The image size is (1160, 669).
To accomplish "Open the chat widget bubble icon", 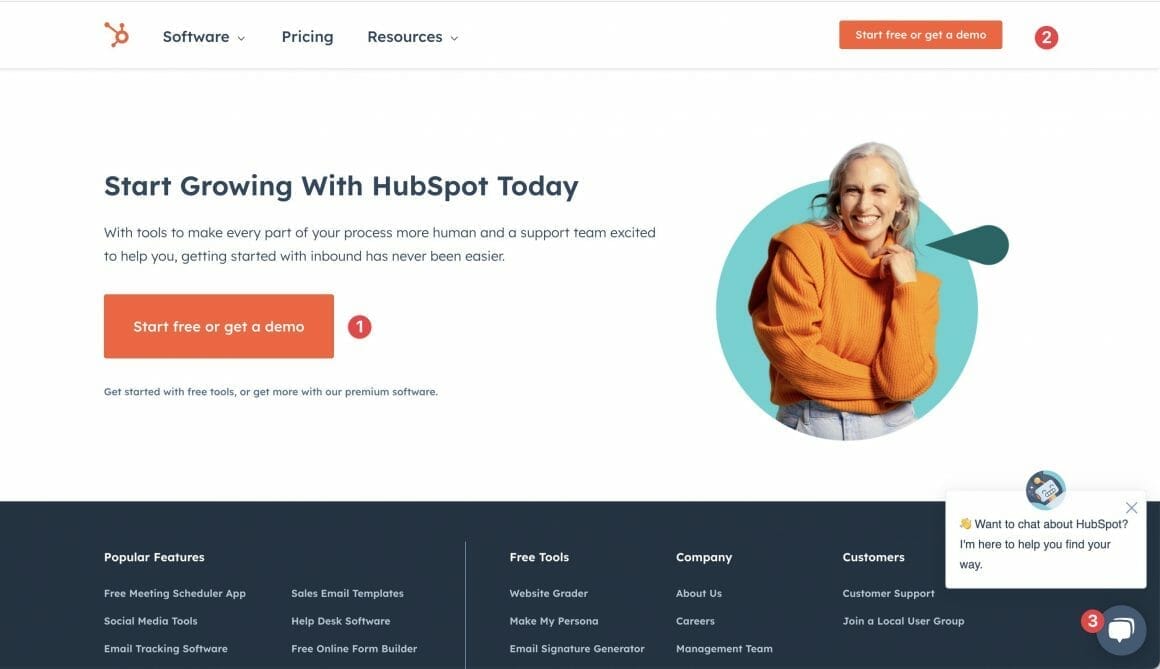I will (x=1122, y=630).
